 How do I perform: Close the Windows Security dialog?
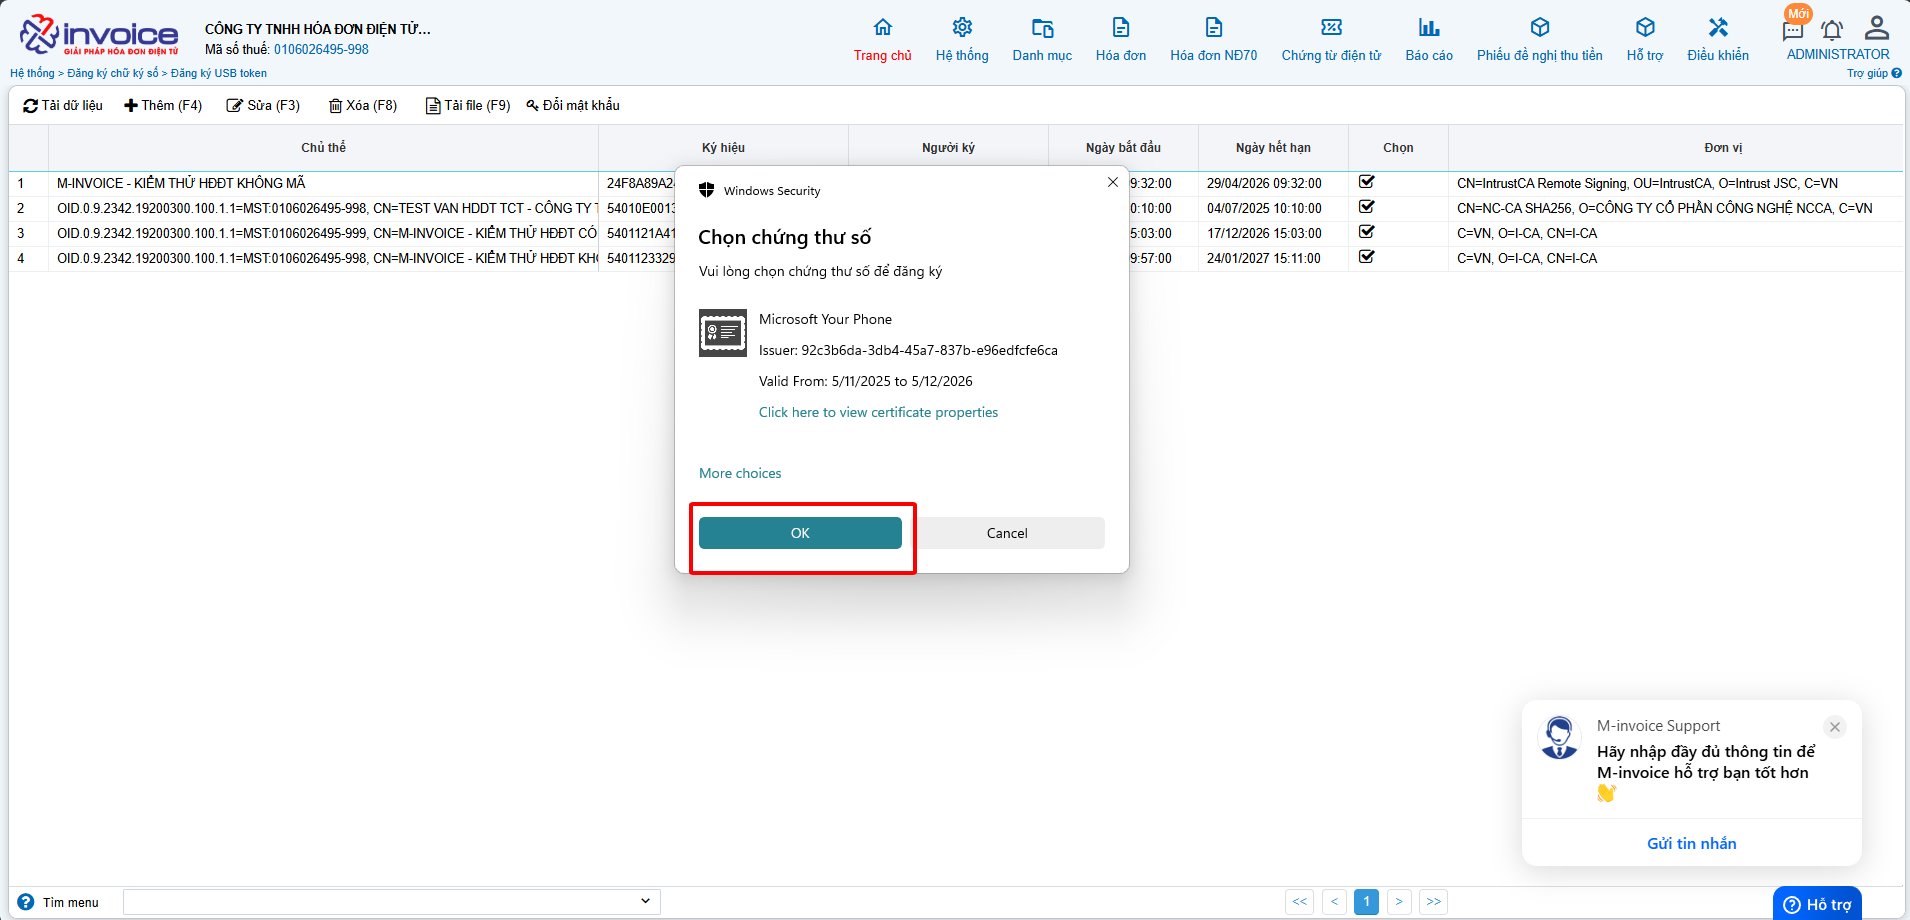[1113, 182]
